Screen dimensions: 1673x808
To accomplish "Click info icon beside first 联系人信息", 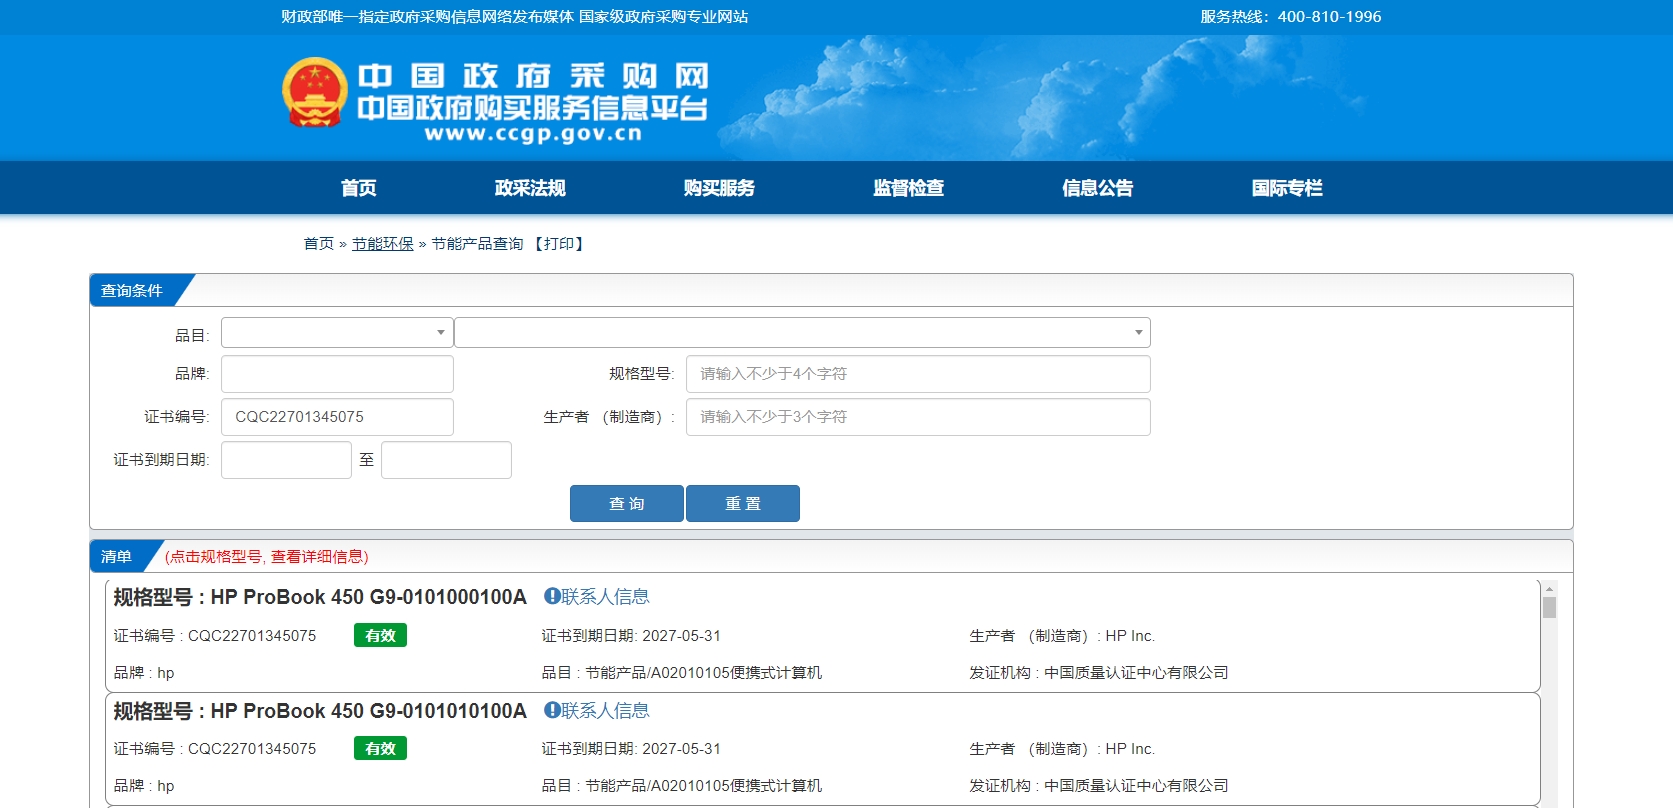I will 551,596.
